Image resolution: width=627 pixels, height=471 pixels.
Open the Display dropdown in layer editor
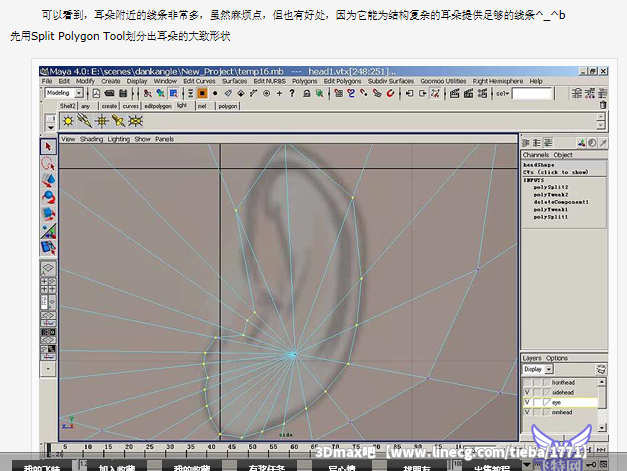(x=549, y=369)
